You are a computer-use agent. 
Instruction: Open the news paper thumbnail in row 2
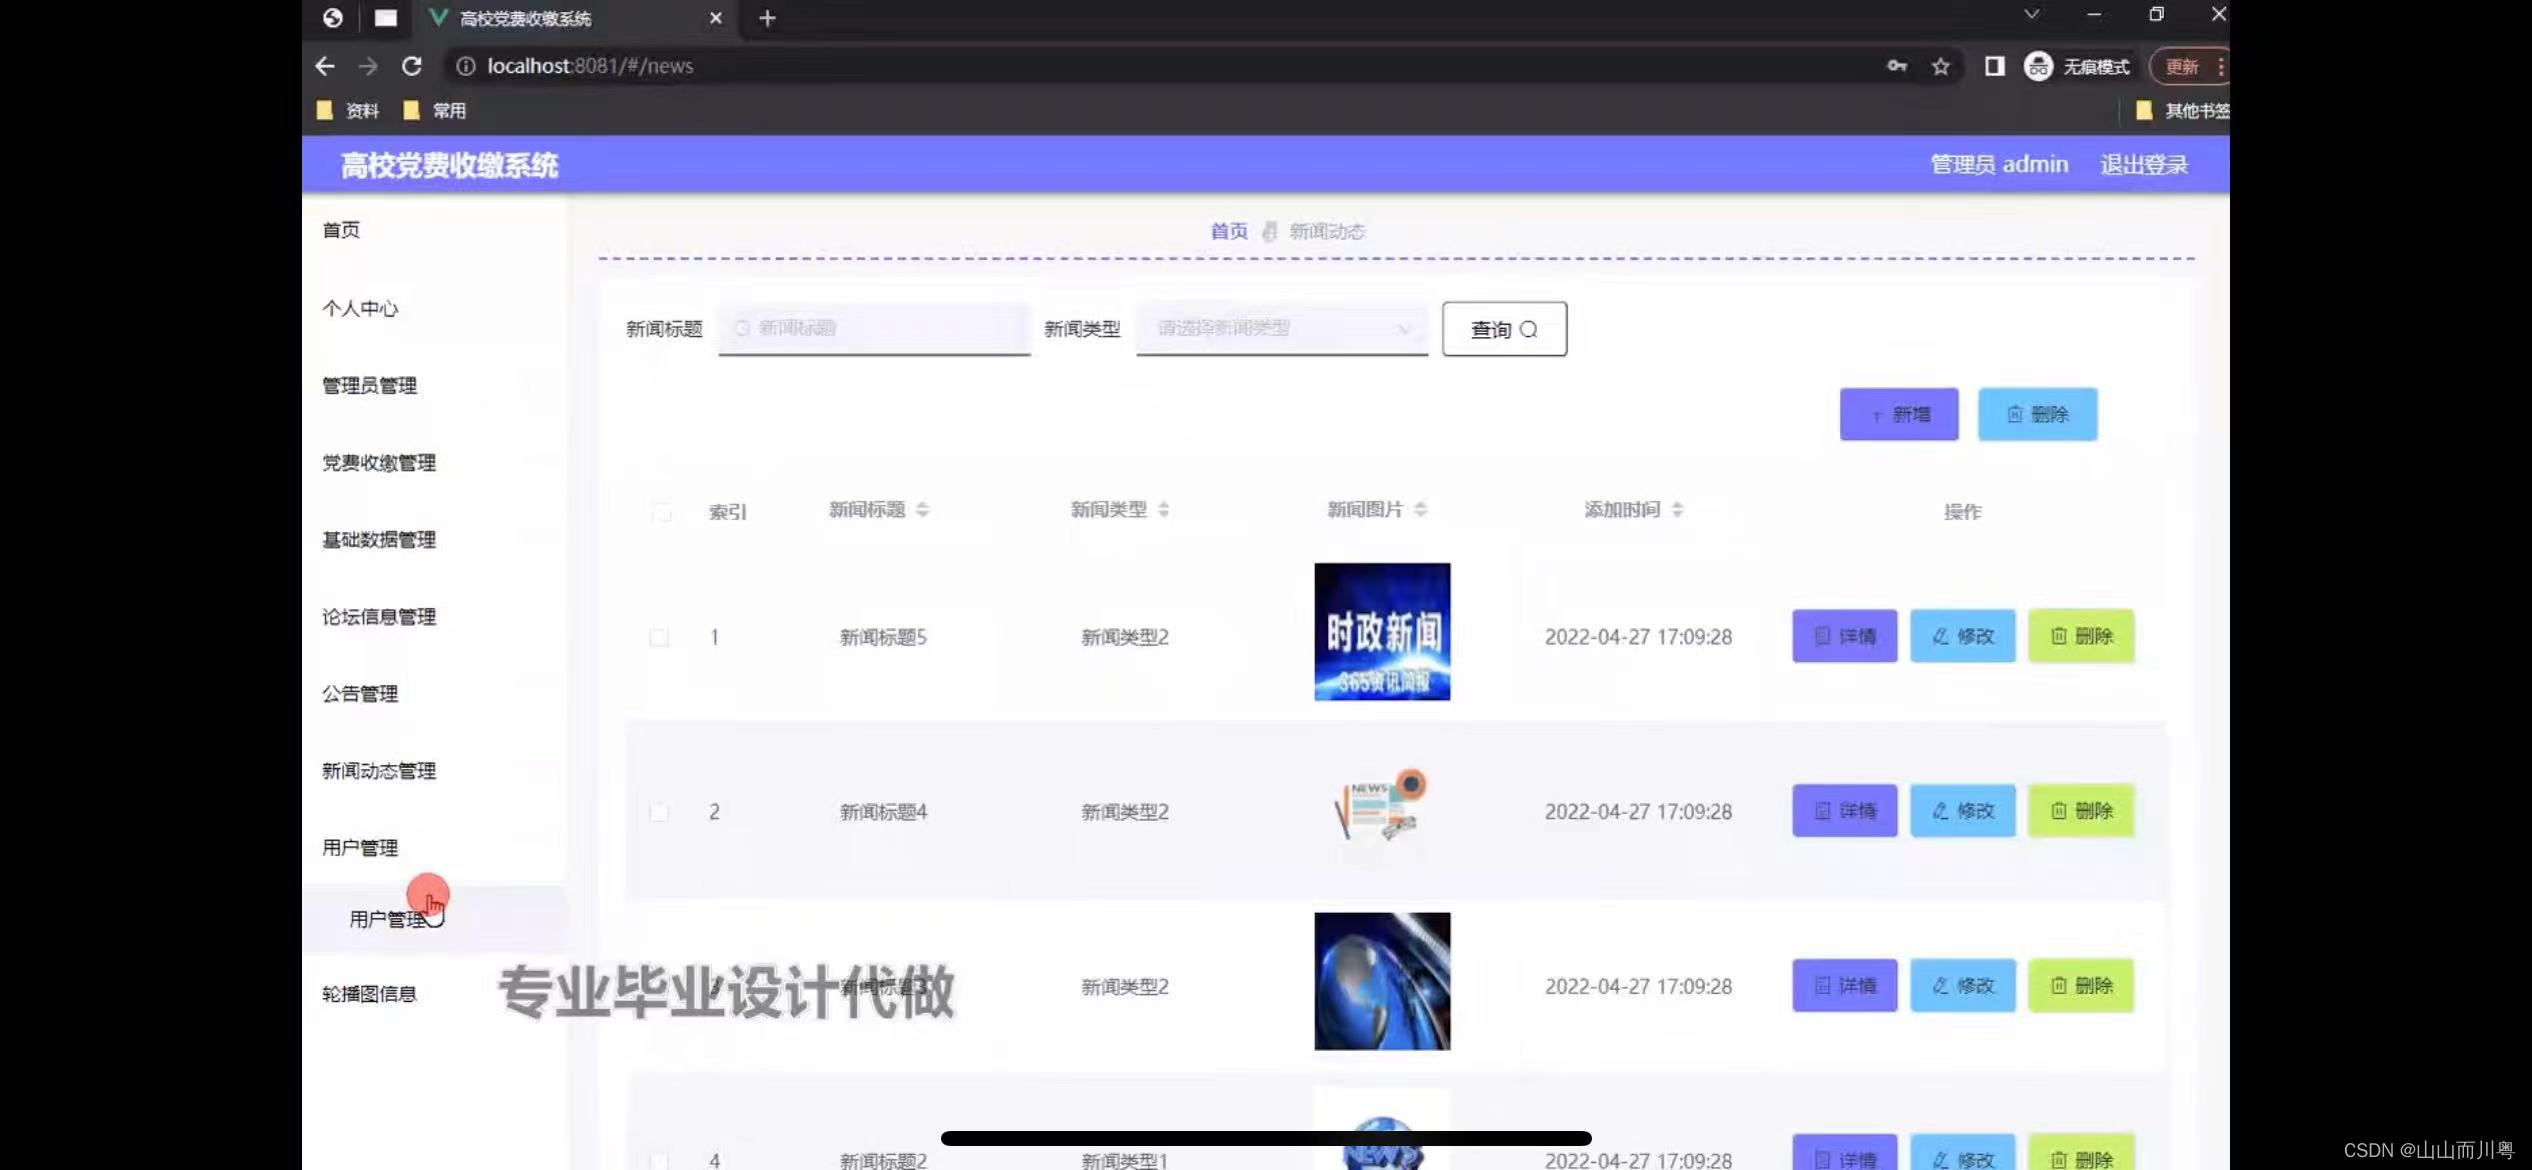pos(1382,806)
